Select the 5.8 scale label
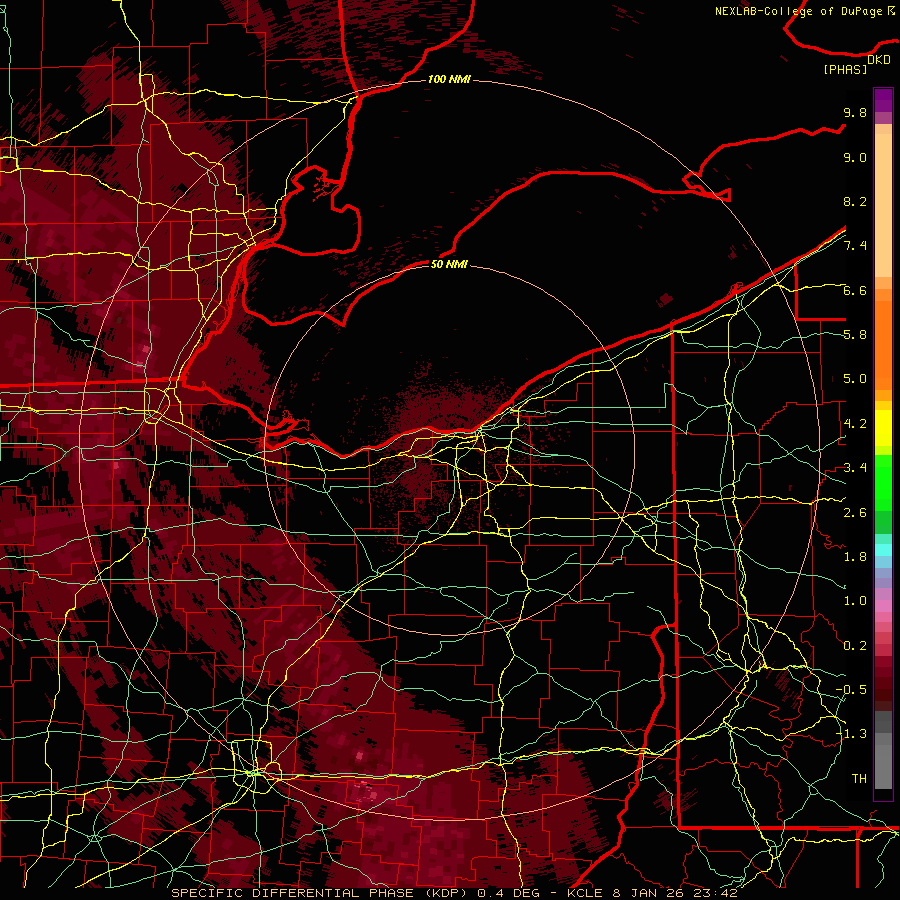900x900 pixels. 855,335
